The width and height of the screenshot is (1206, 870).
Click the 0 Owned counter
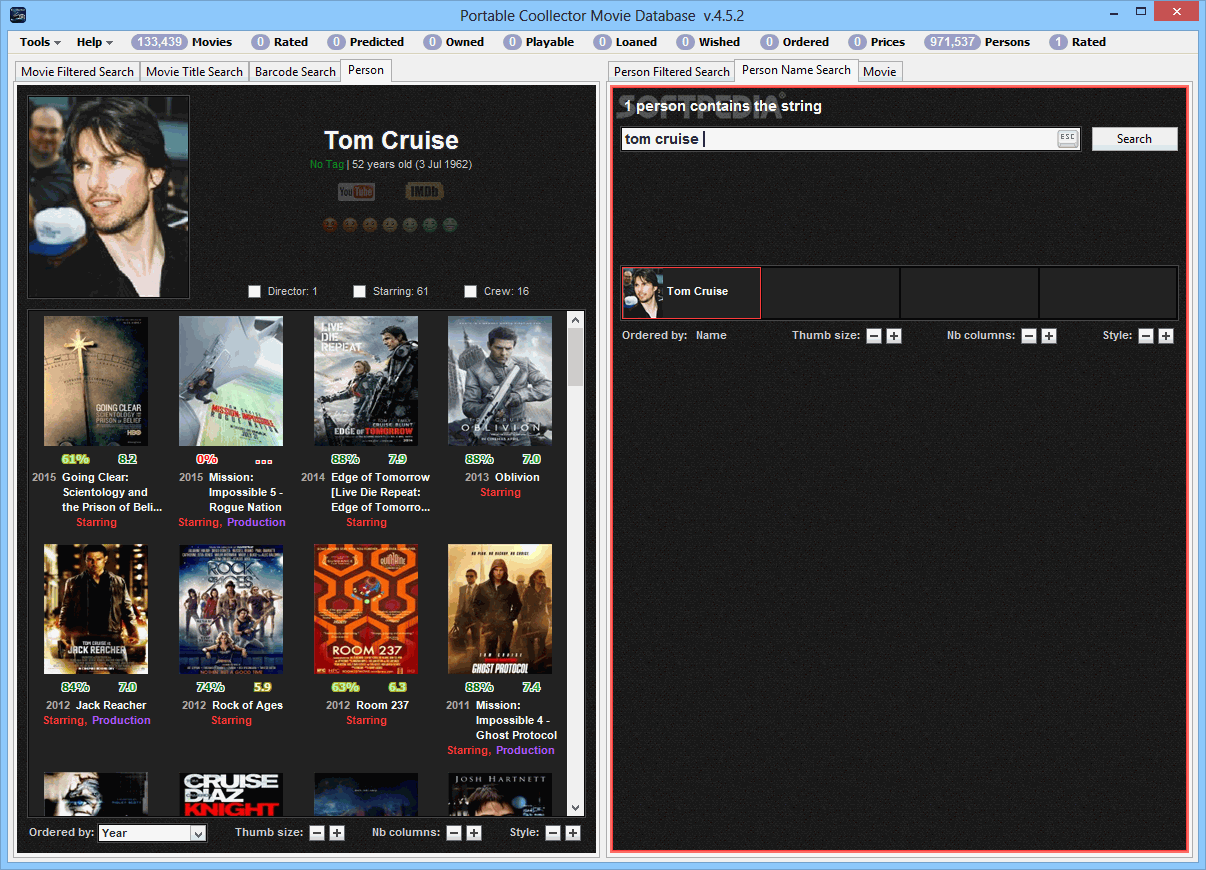(453, 42)
